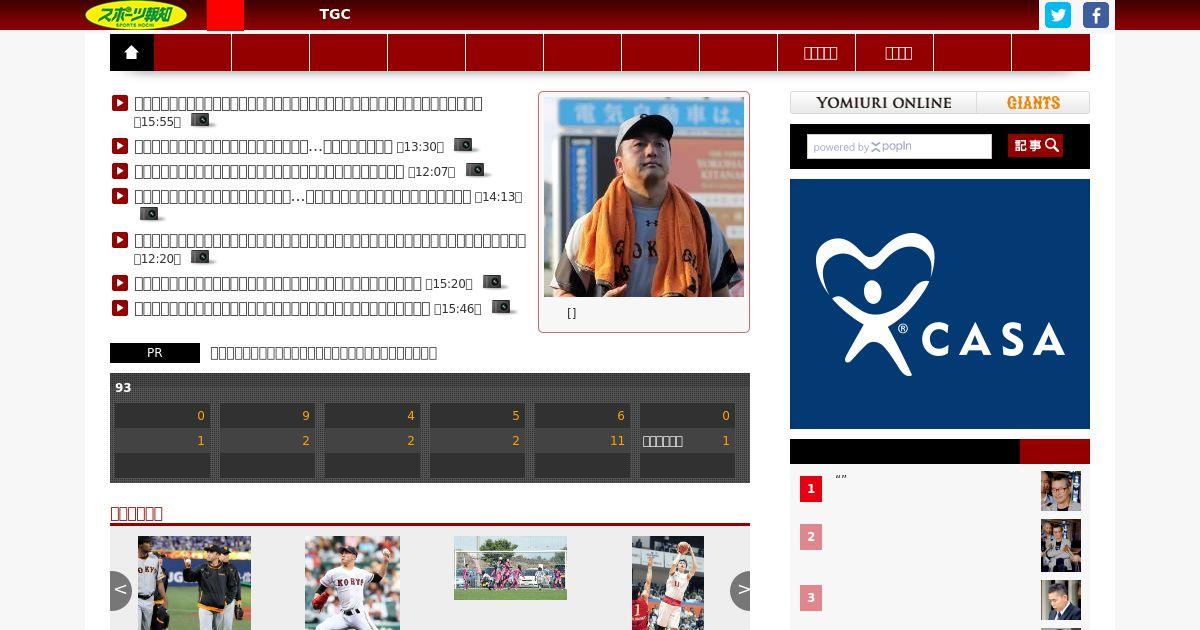Click red square next to logo
Image resolution: width=1200 pixels, height=630 pixels.
tap(225, 15)
